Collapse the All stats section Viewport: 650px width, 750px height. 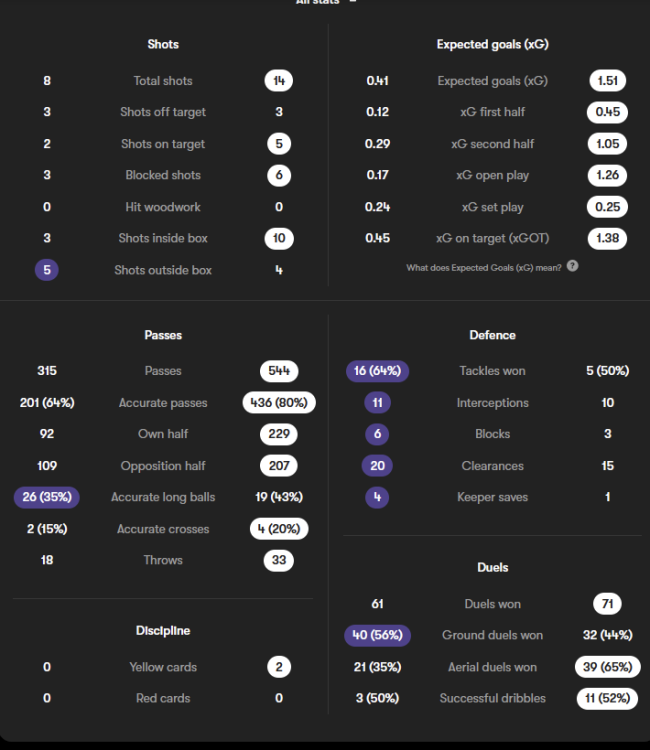point(352,2)
